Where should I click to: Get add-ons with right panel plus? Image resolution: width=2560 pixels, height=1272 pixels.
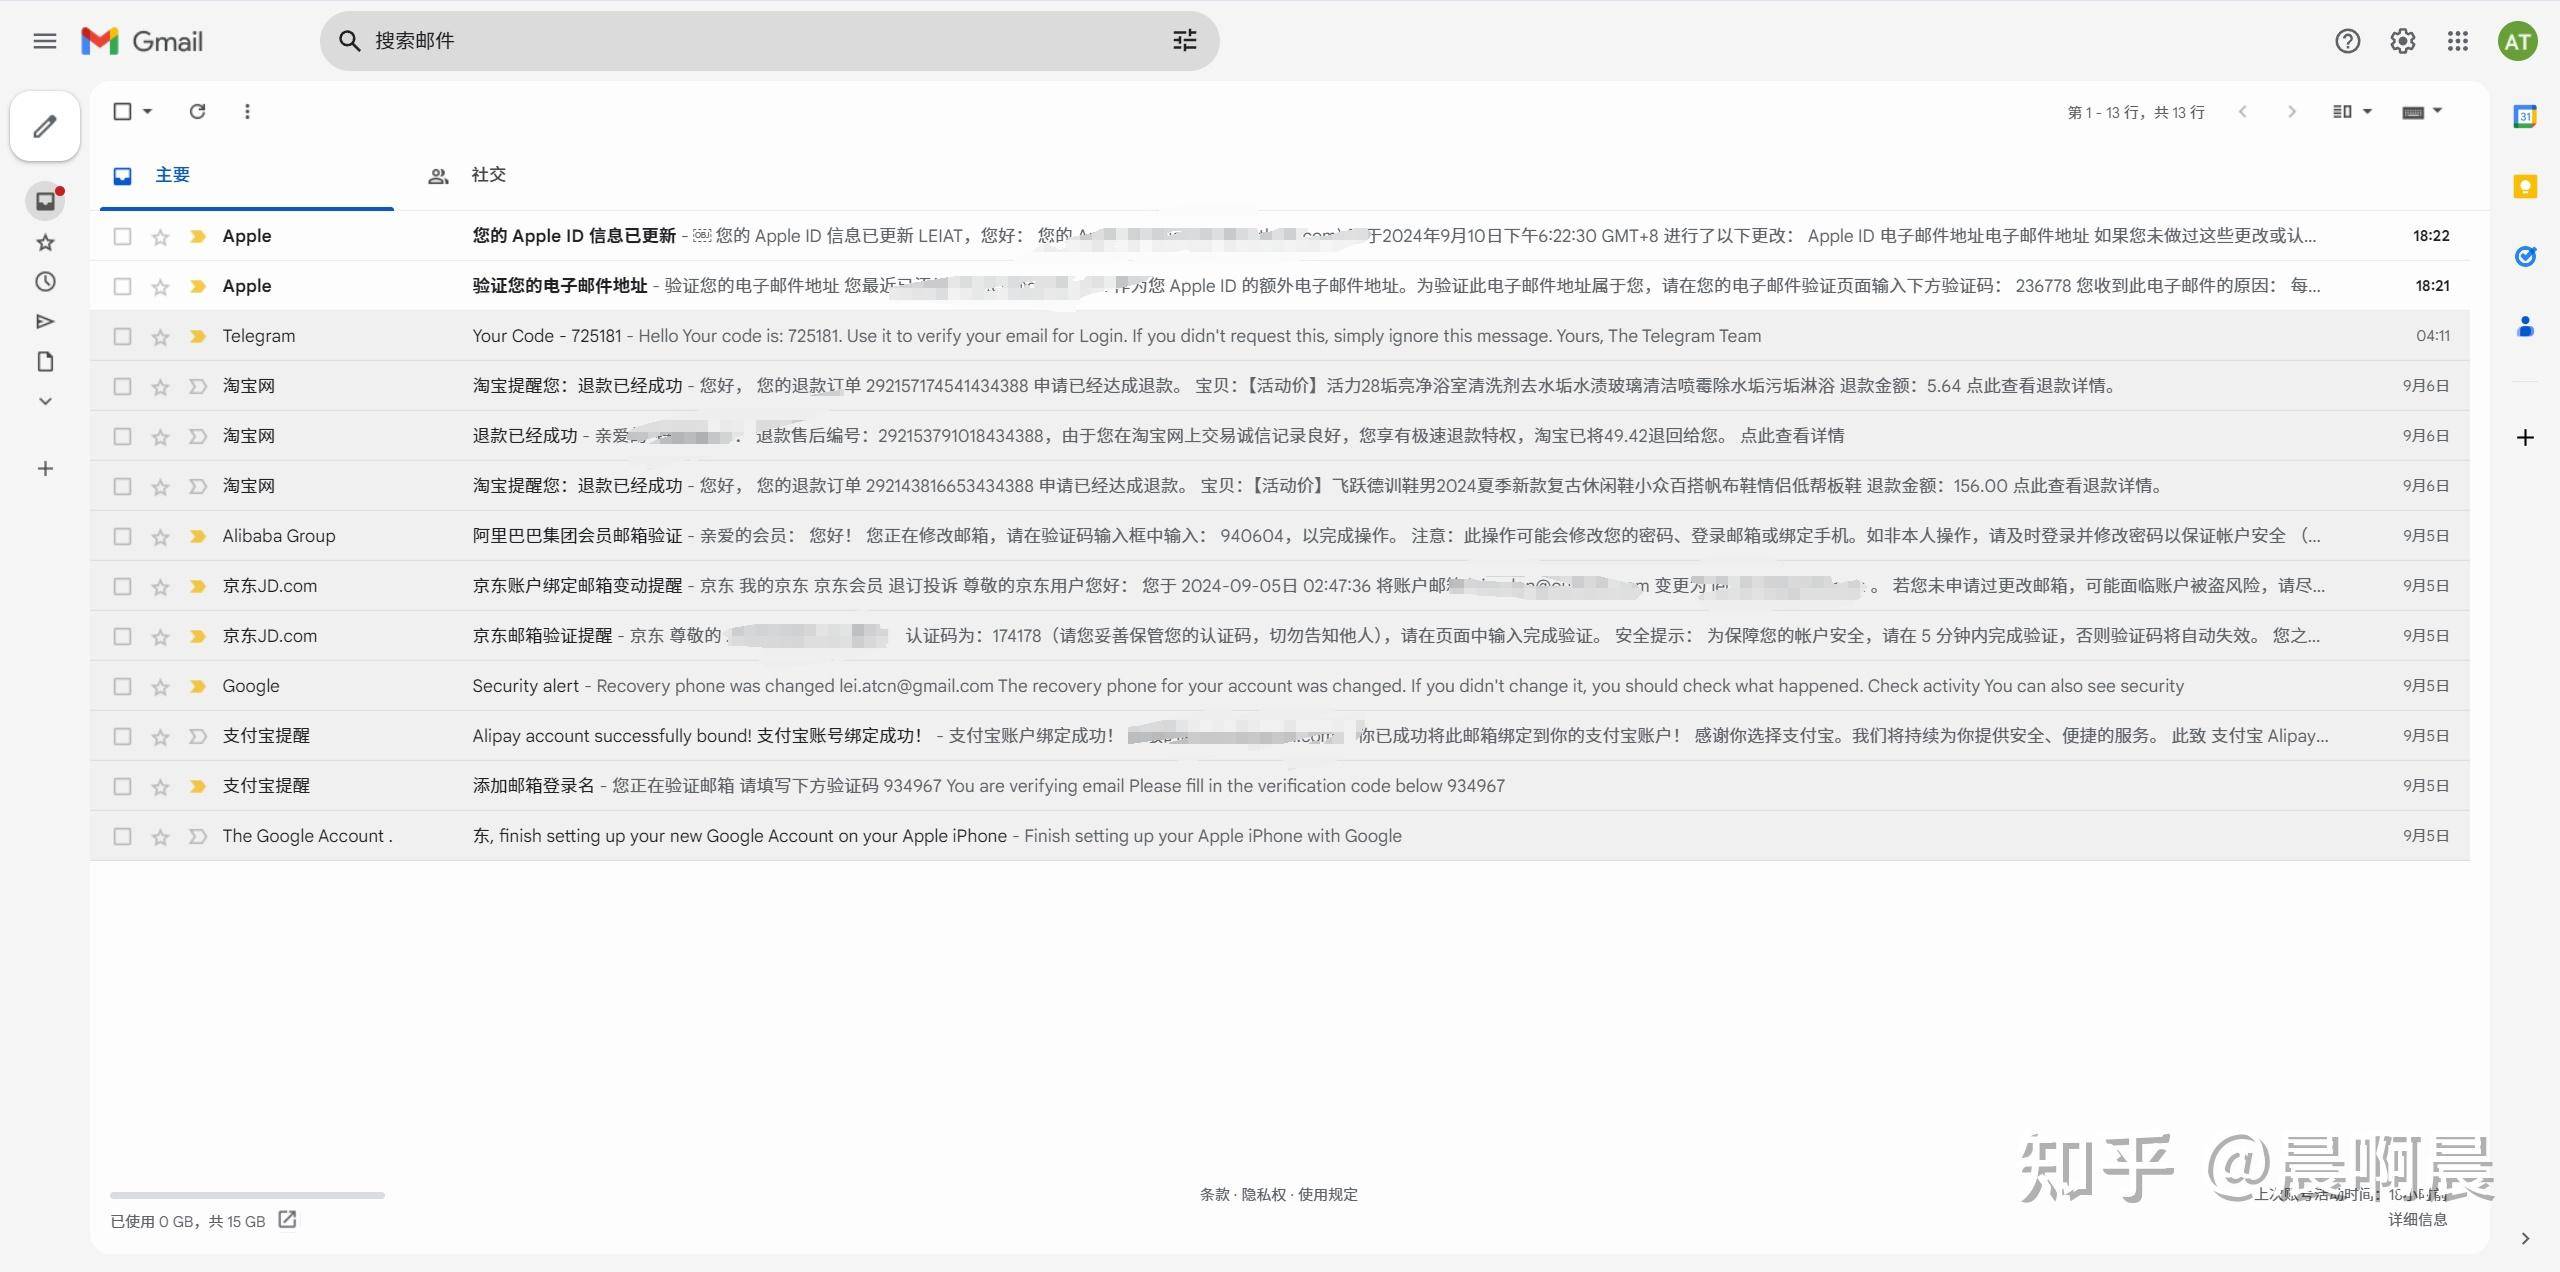click(x=2525, y=437)
